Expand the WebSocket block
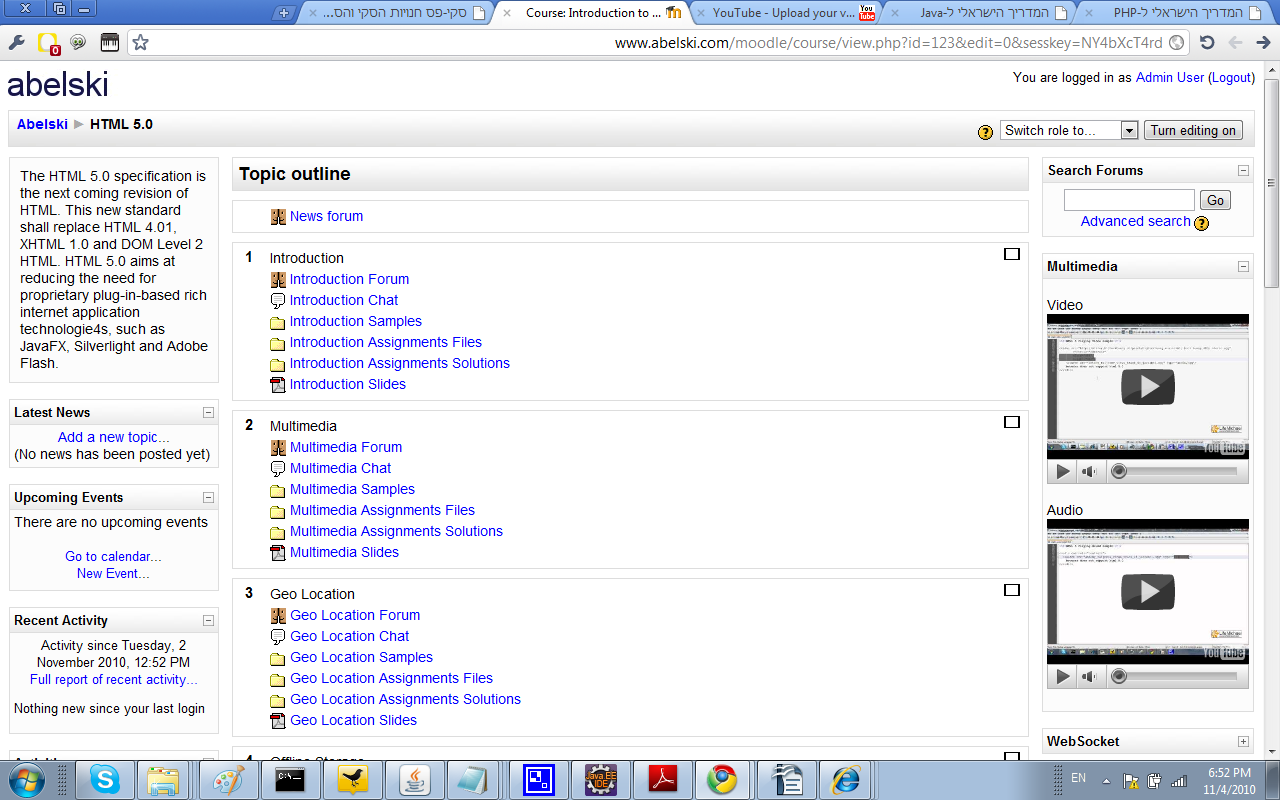Viewport: 1280px width, 800px height. click(1243, 741)
